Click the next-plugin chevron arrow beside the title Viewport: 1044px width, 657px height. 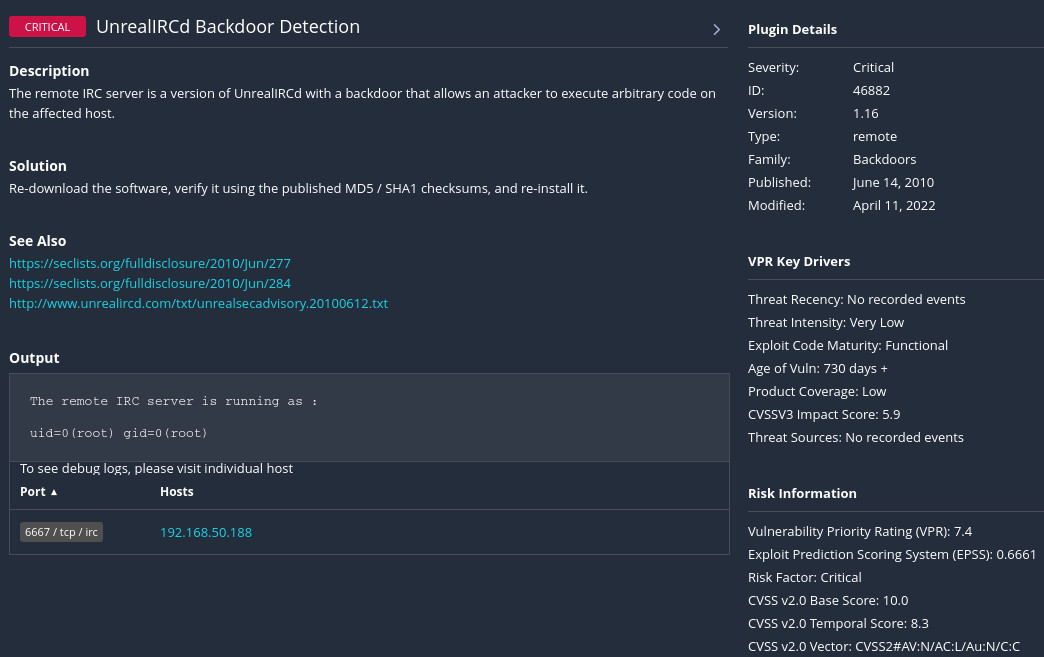tap(716, 29)
